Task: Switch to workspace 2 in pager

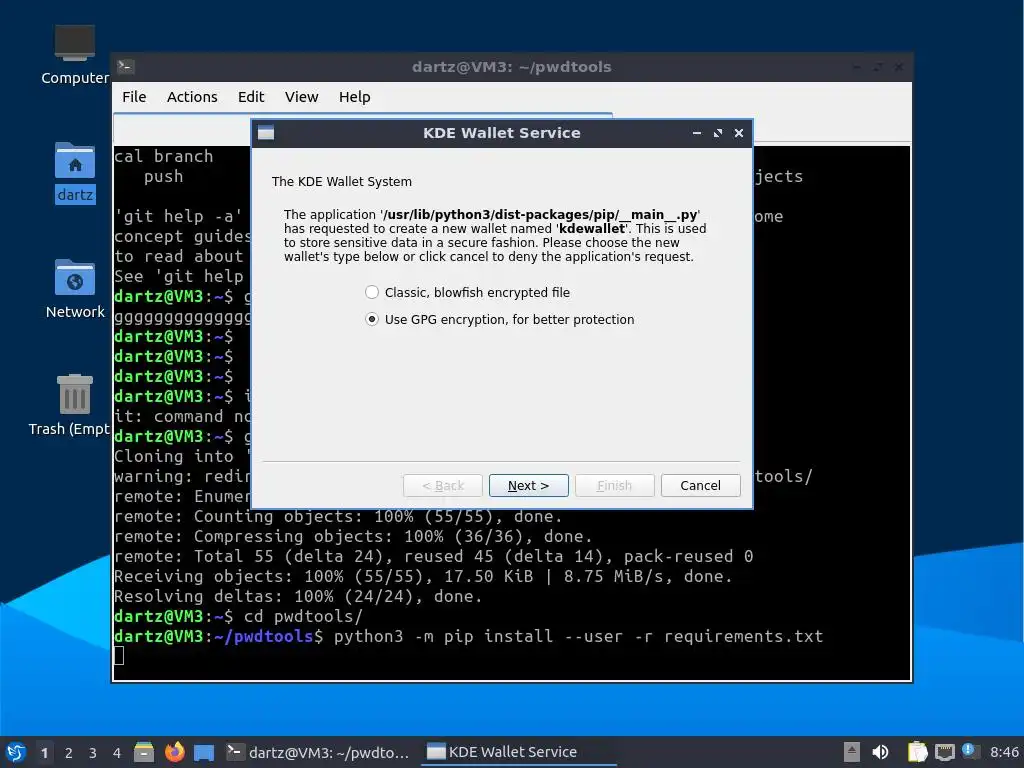Action: (x=69, y=753)
